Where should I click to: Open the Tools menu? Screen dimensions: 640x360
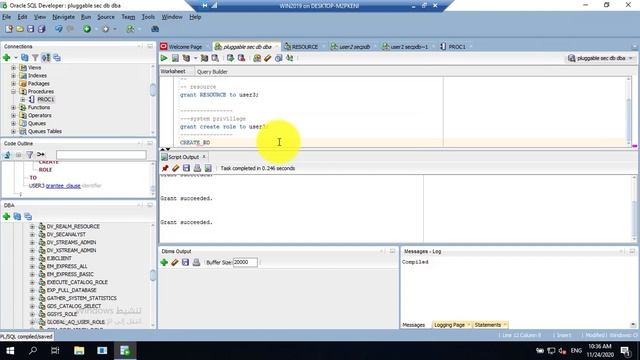148,17
